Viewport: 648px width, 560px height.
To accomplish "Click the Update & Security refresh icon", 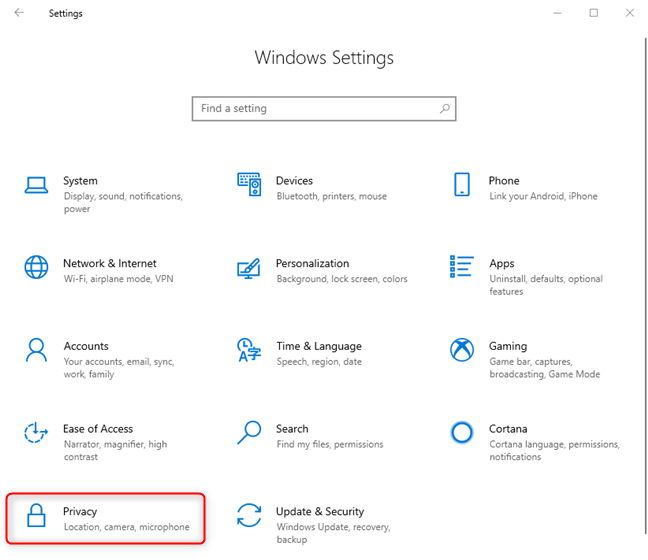I will pos(249,515).
